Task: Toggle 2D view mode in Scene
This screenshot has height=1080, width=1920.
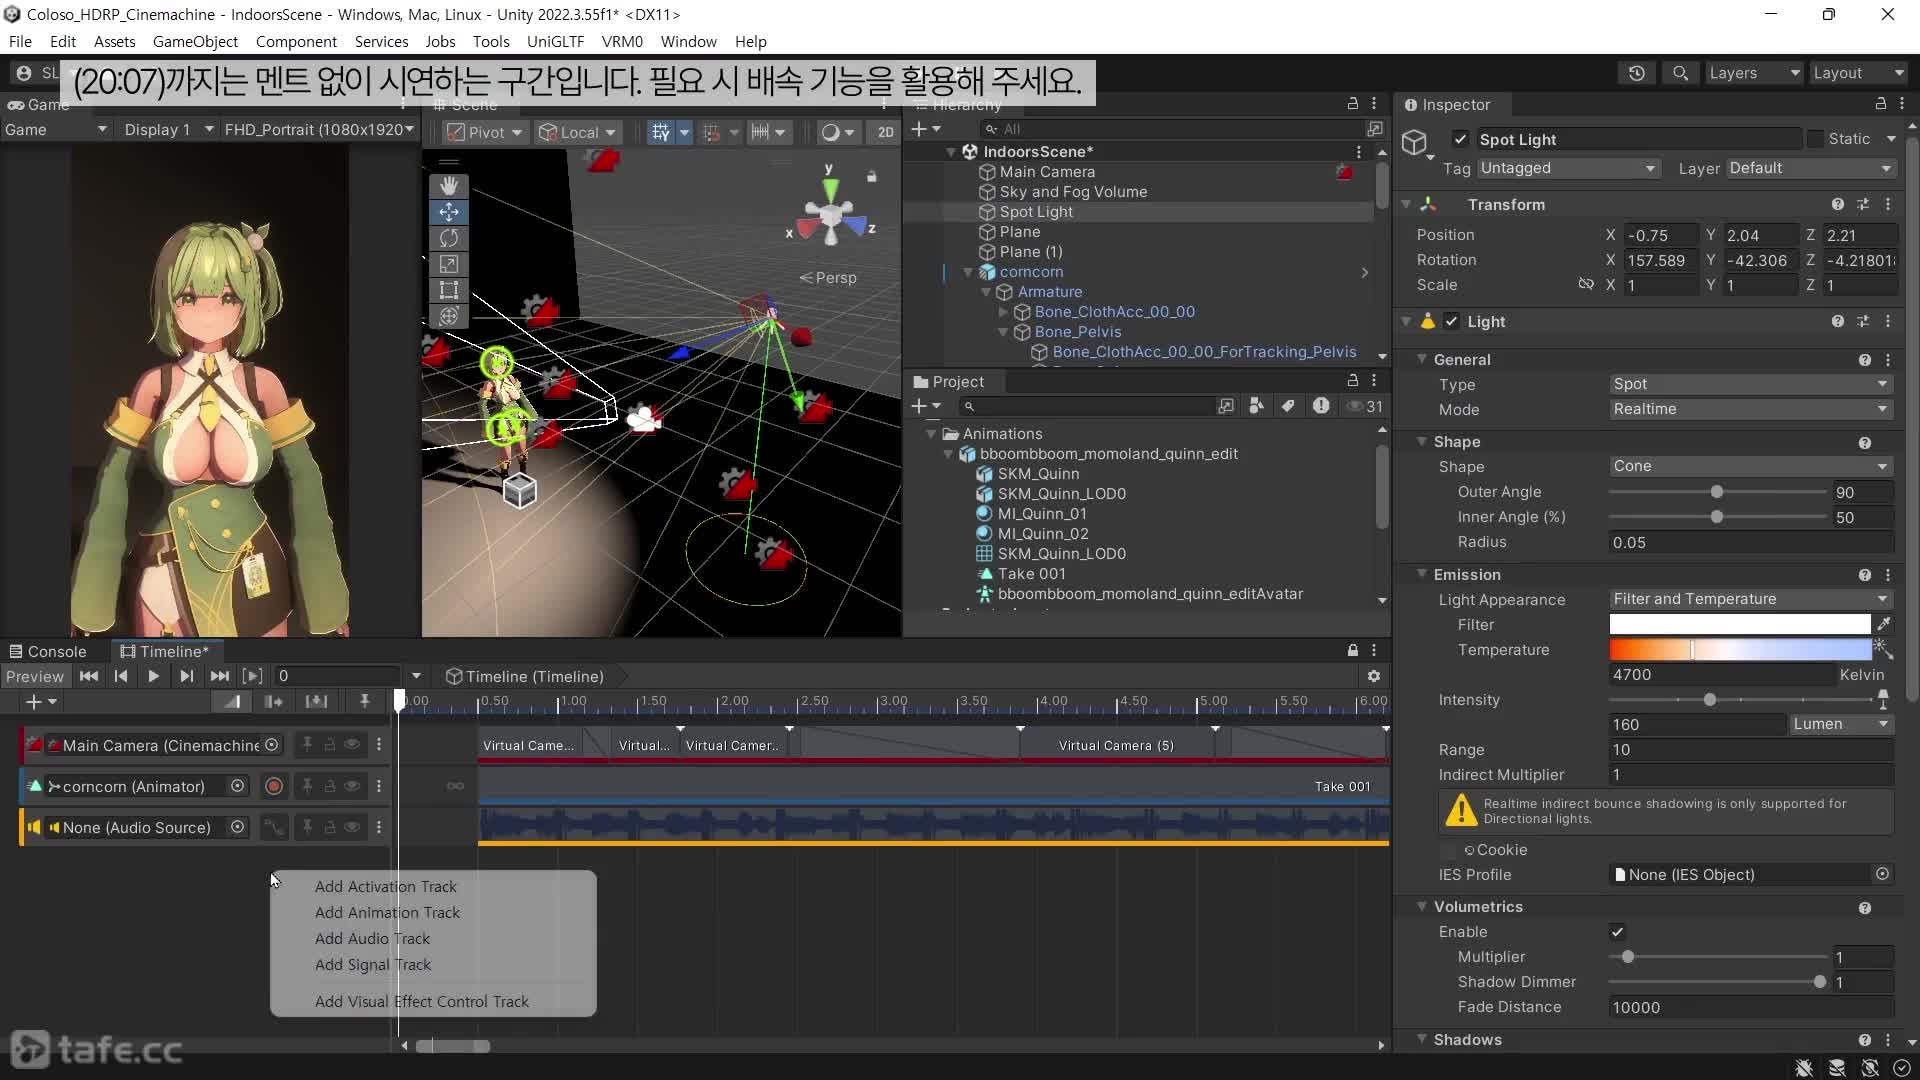Action: coord(885,132)
